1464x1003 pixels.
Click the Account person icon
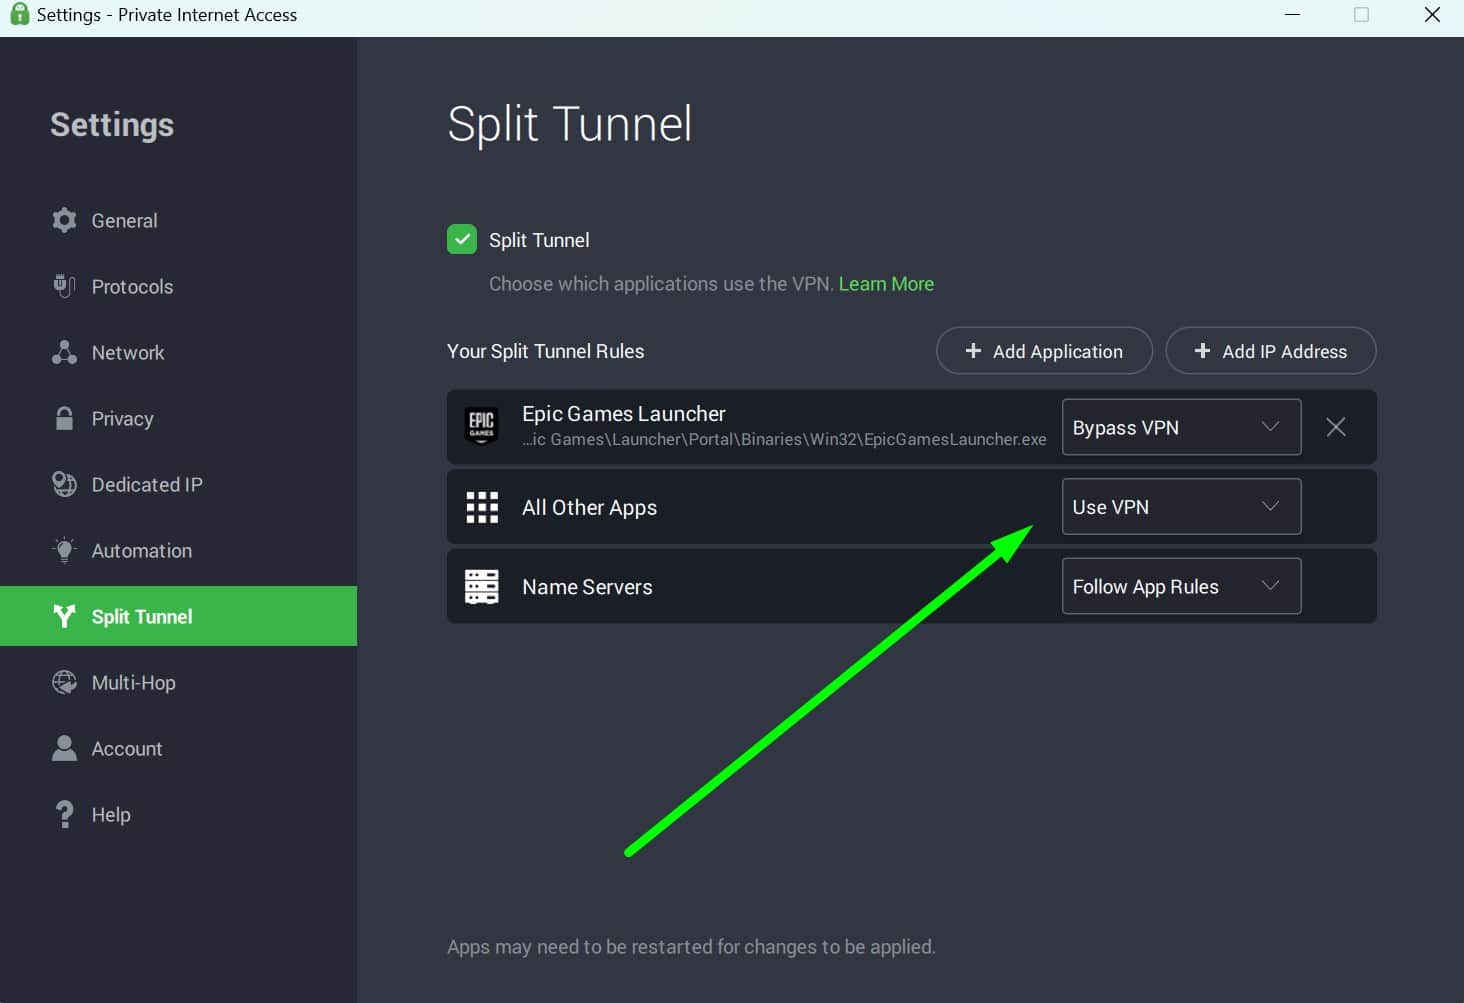[65, 748]
